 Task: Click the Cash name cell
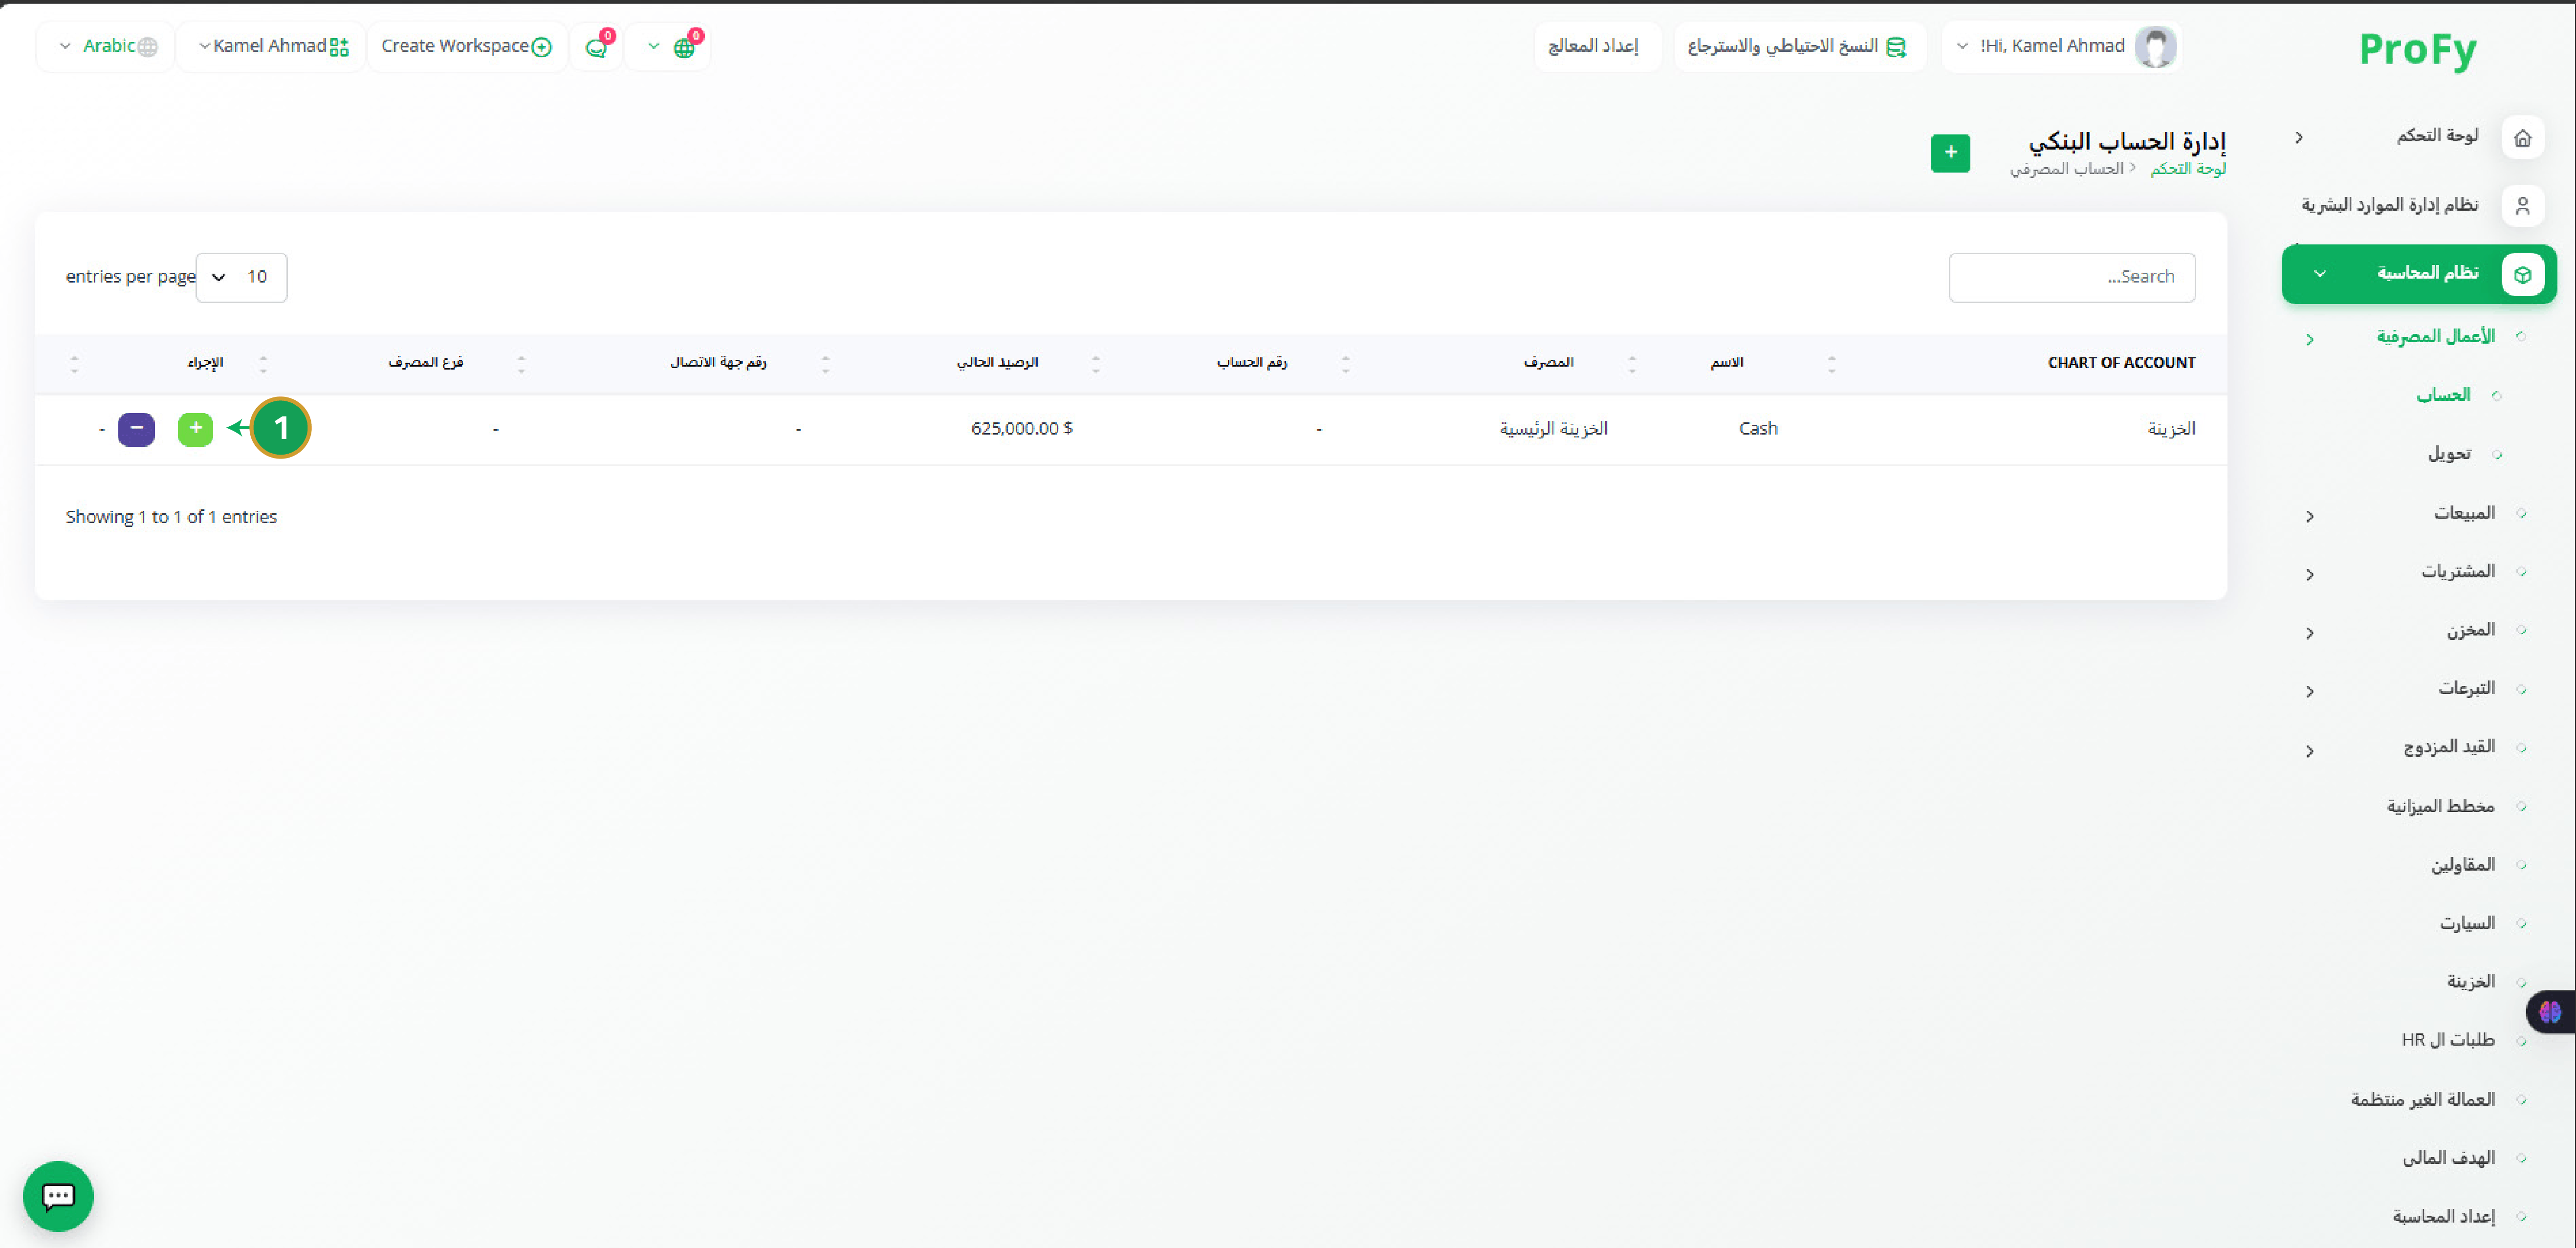point(1758,429)
